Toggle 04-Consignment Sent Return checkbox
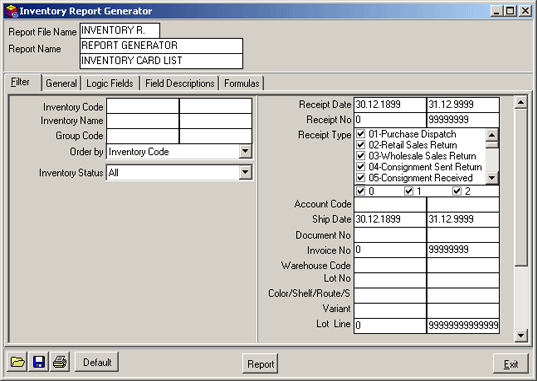The image size is (537, 381). pos(361,167)
